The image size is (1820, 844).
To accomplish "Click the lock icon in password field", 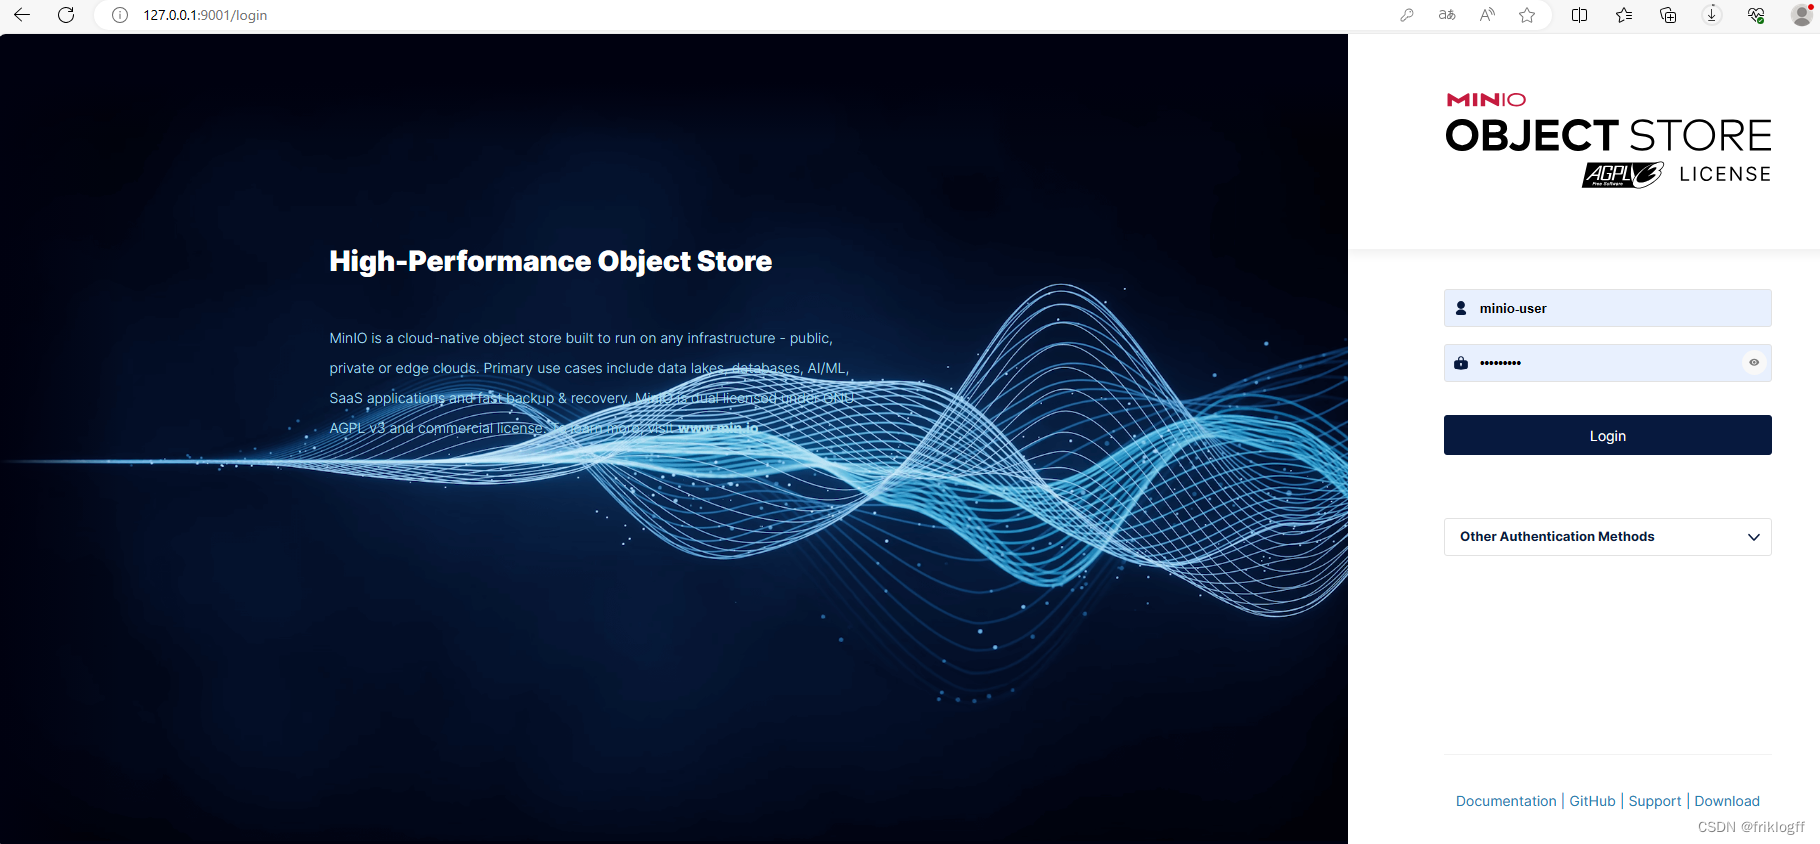I will pos(1461,363).
